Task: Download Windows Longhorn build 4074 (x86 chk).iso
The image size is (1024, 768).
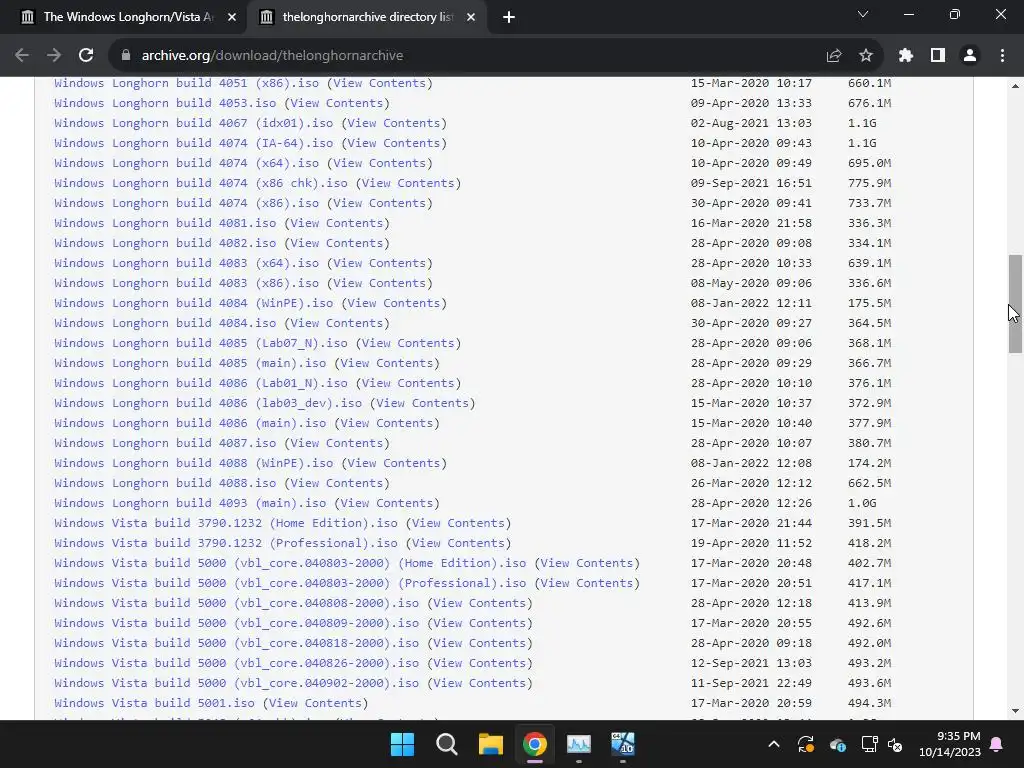Action: point(200,183)
